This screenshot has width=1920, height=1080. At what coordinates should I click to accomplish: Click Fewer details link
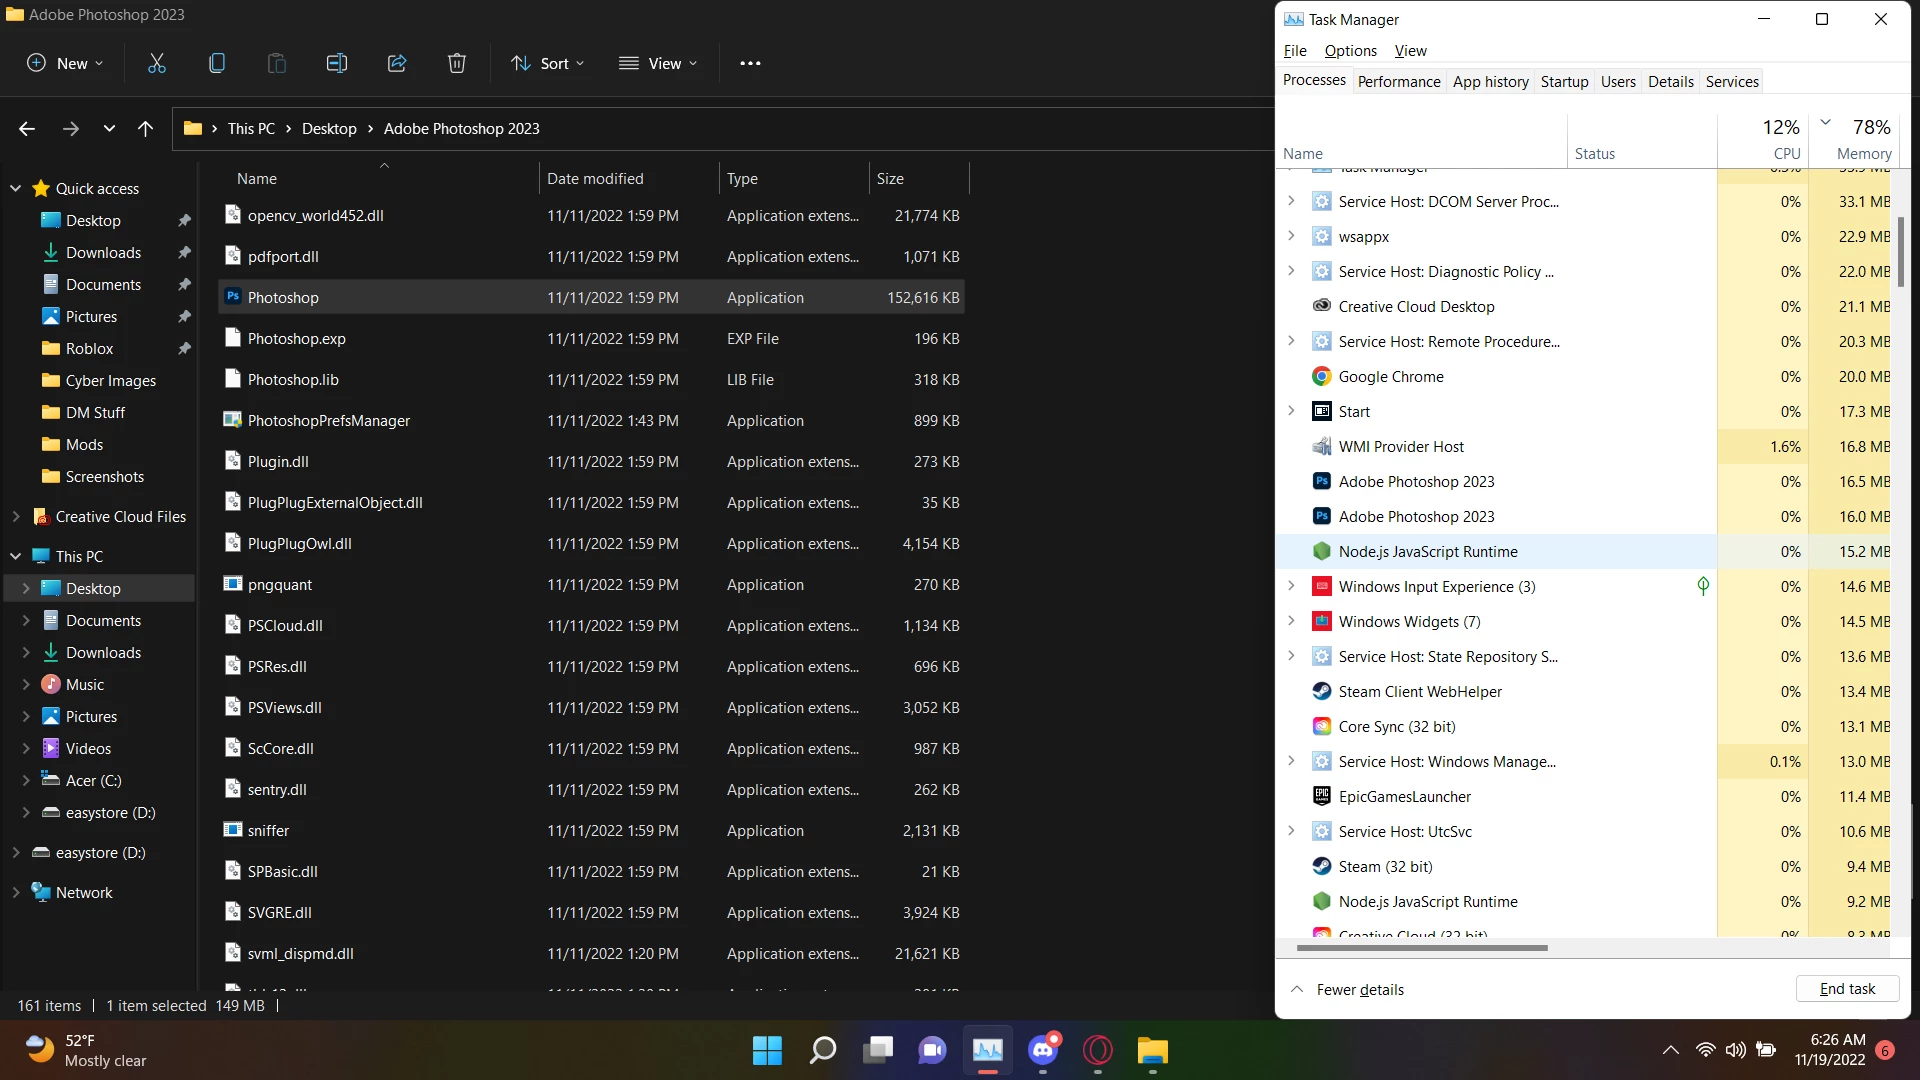click(1359, 989)
